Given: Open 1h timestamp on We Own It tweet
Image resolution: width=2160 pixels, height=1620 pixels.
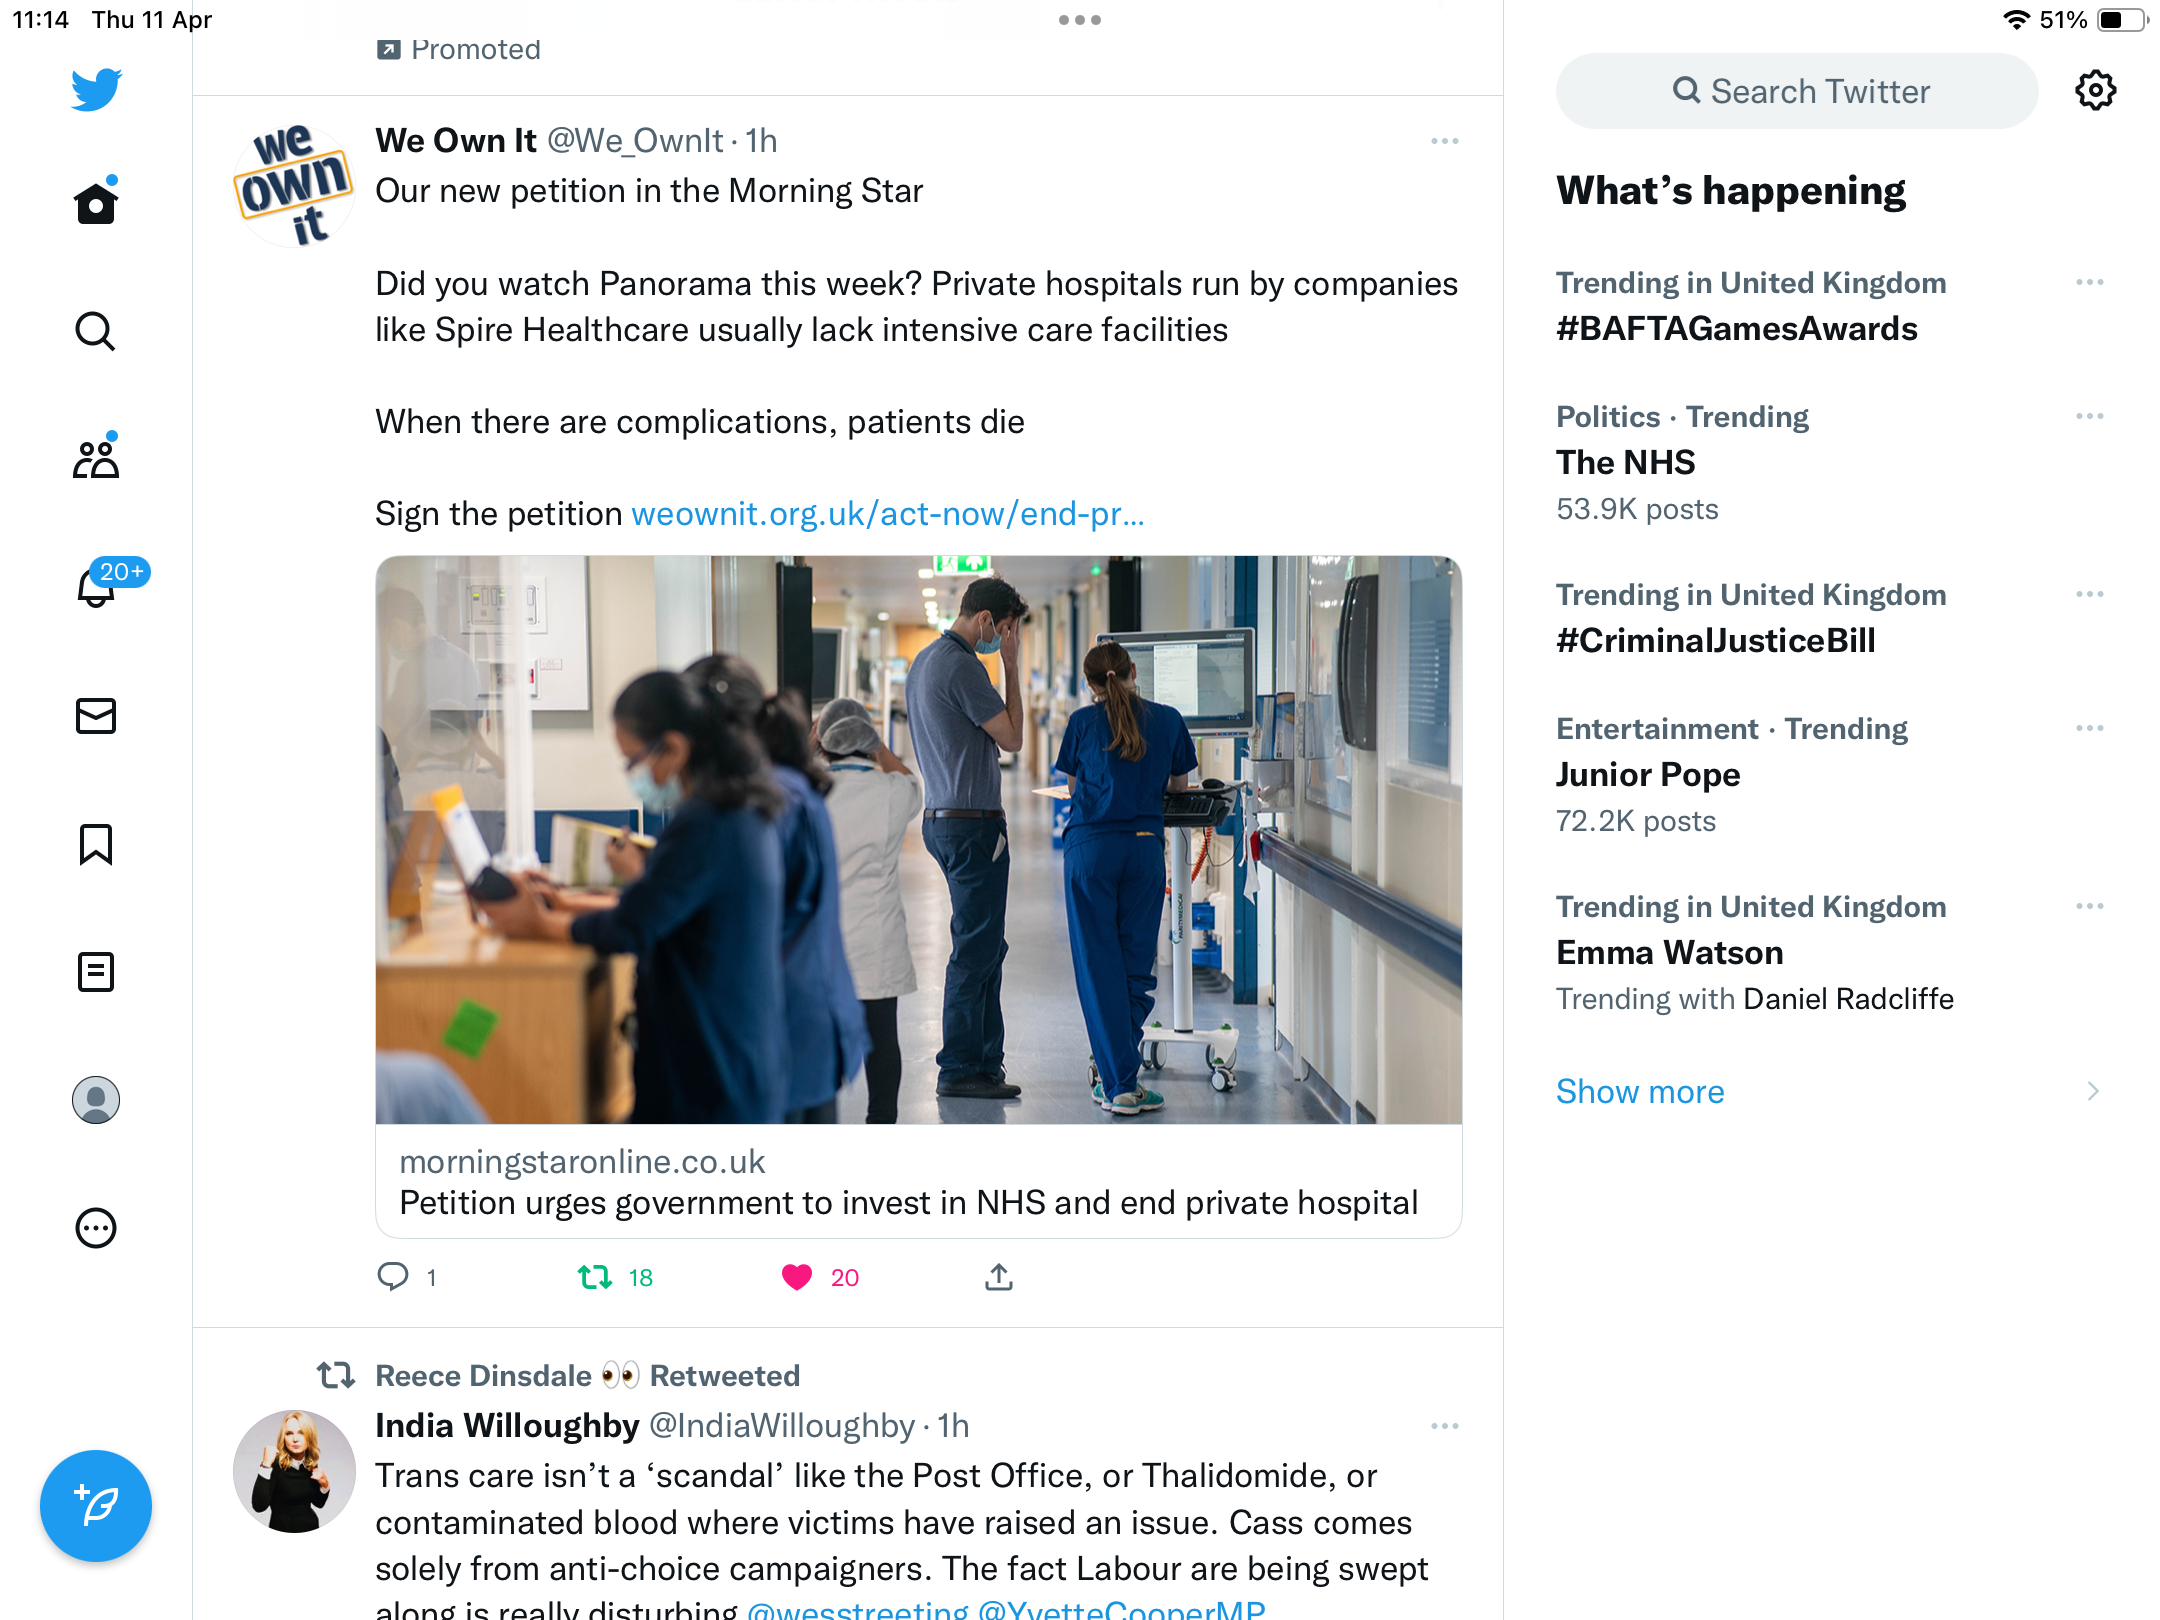Looking at the screenshot, I should coord(761,141).
